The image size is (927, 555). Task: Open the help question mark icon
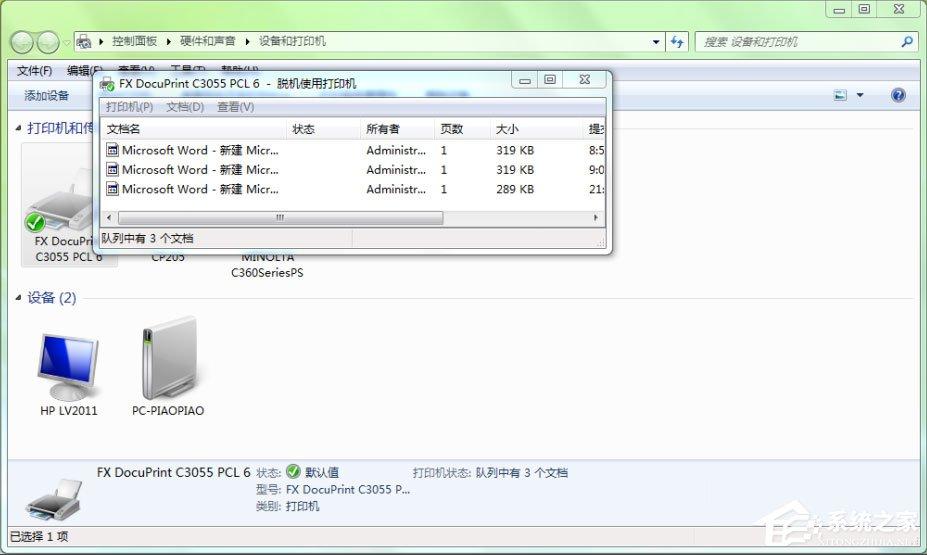pos(898,95)
